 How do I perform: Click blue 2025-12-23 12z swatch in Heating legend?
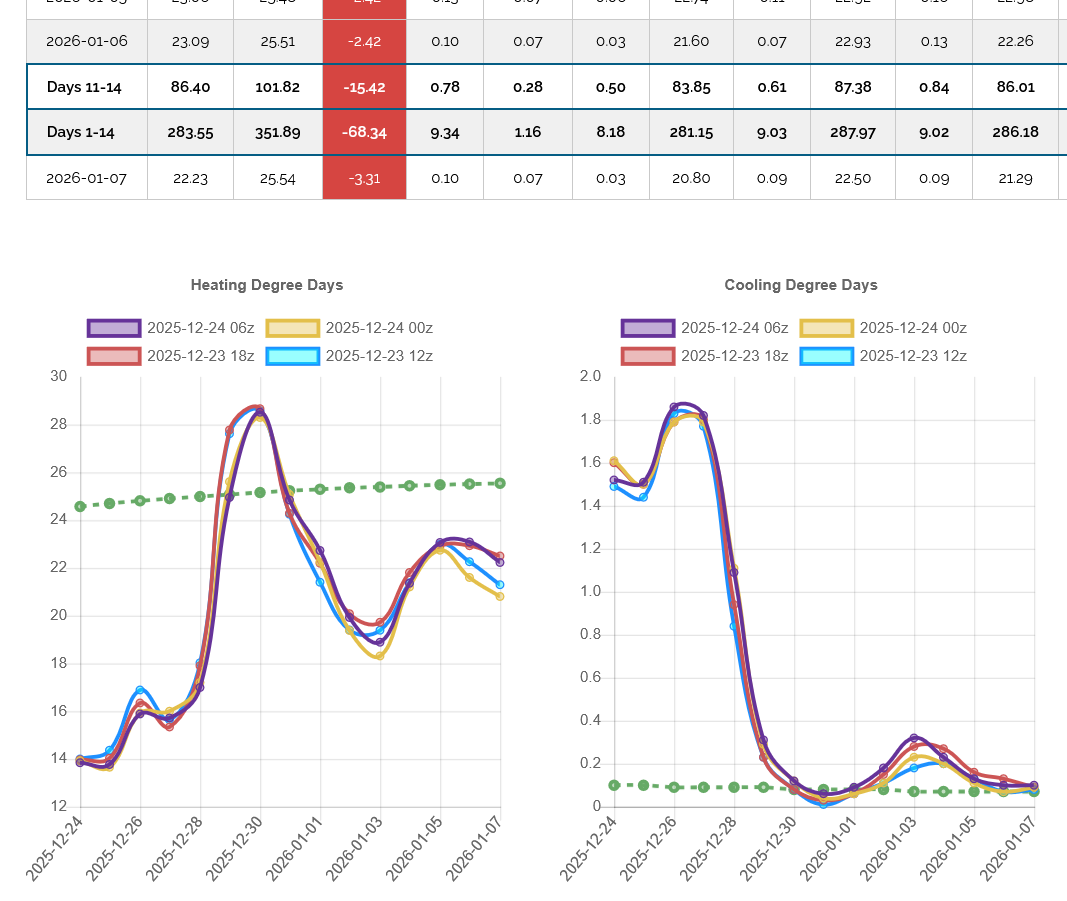click(x=292, y=356)
